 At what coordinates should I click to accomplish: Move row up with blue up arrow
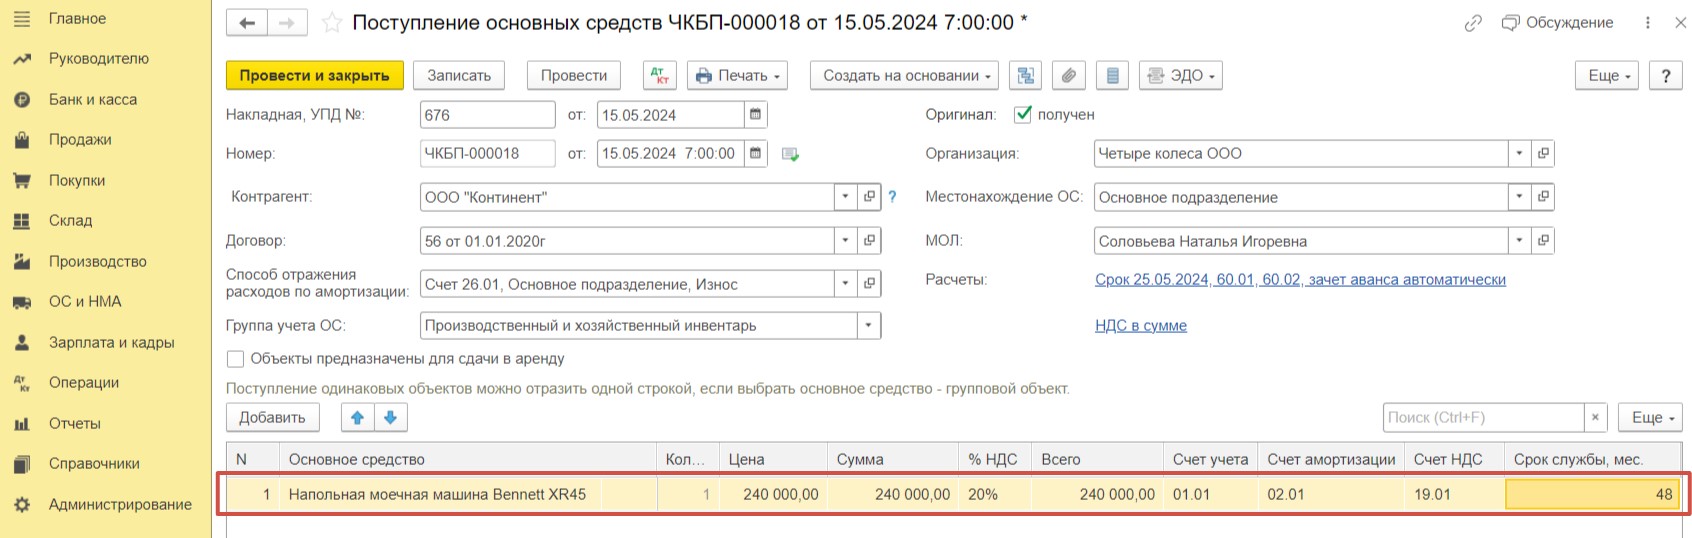pos(357,418)
